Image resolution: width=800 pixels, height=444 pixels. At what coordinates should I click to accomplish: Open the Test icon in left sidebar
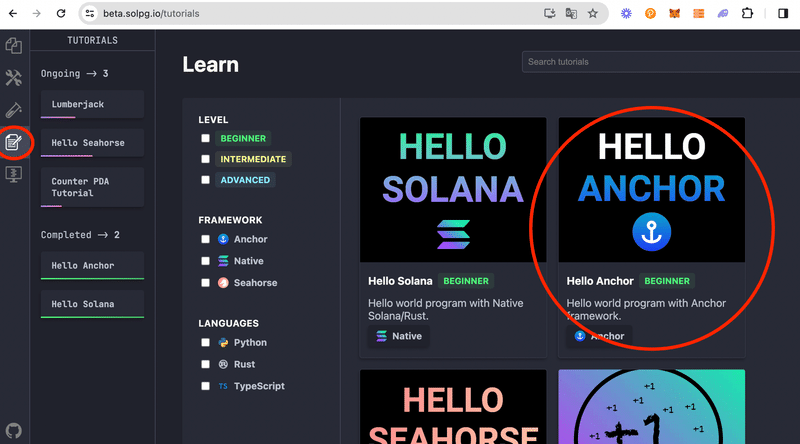(x=14, y=110)
